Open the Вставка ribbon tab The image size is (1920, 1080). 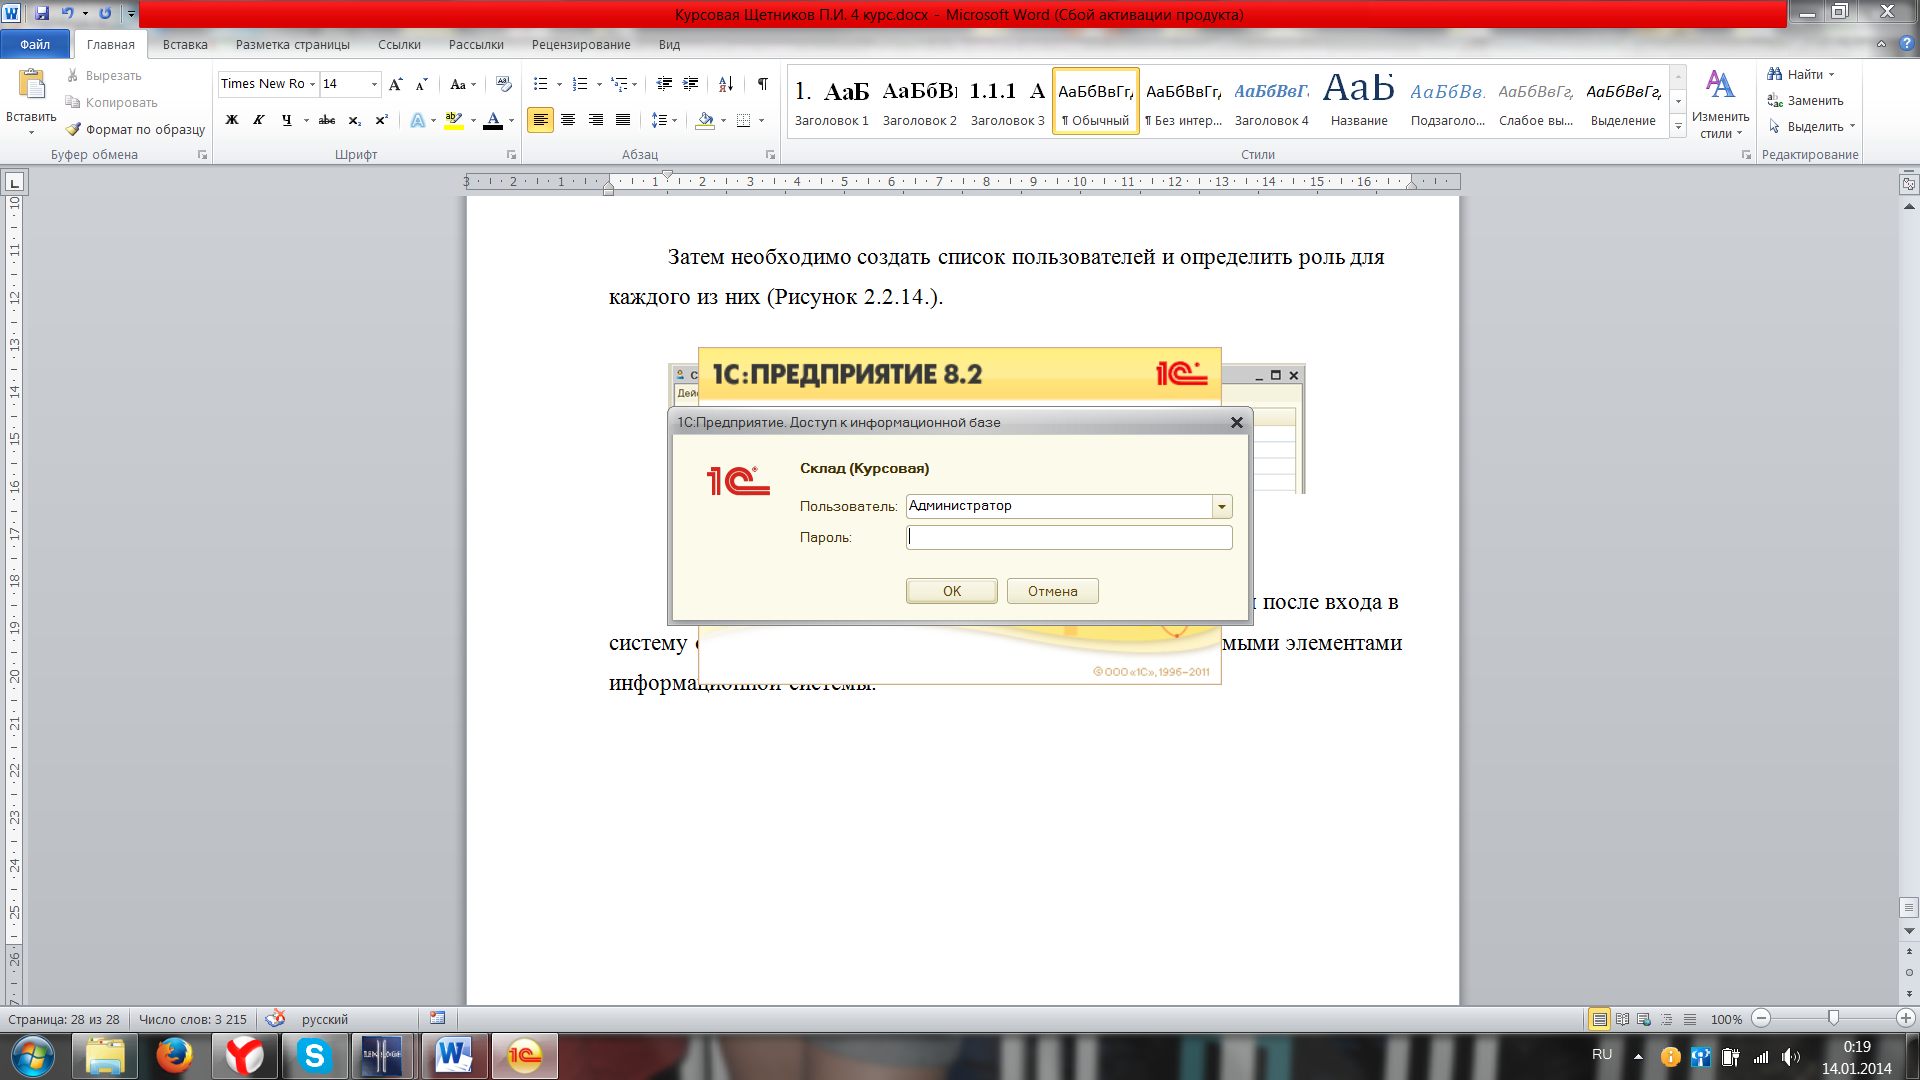[185, 44]
